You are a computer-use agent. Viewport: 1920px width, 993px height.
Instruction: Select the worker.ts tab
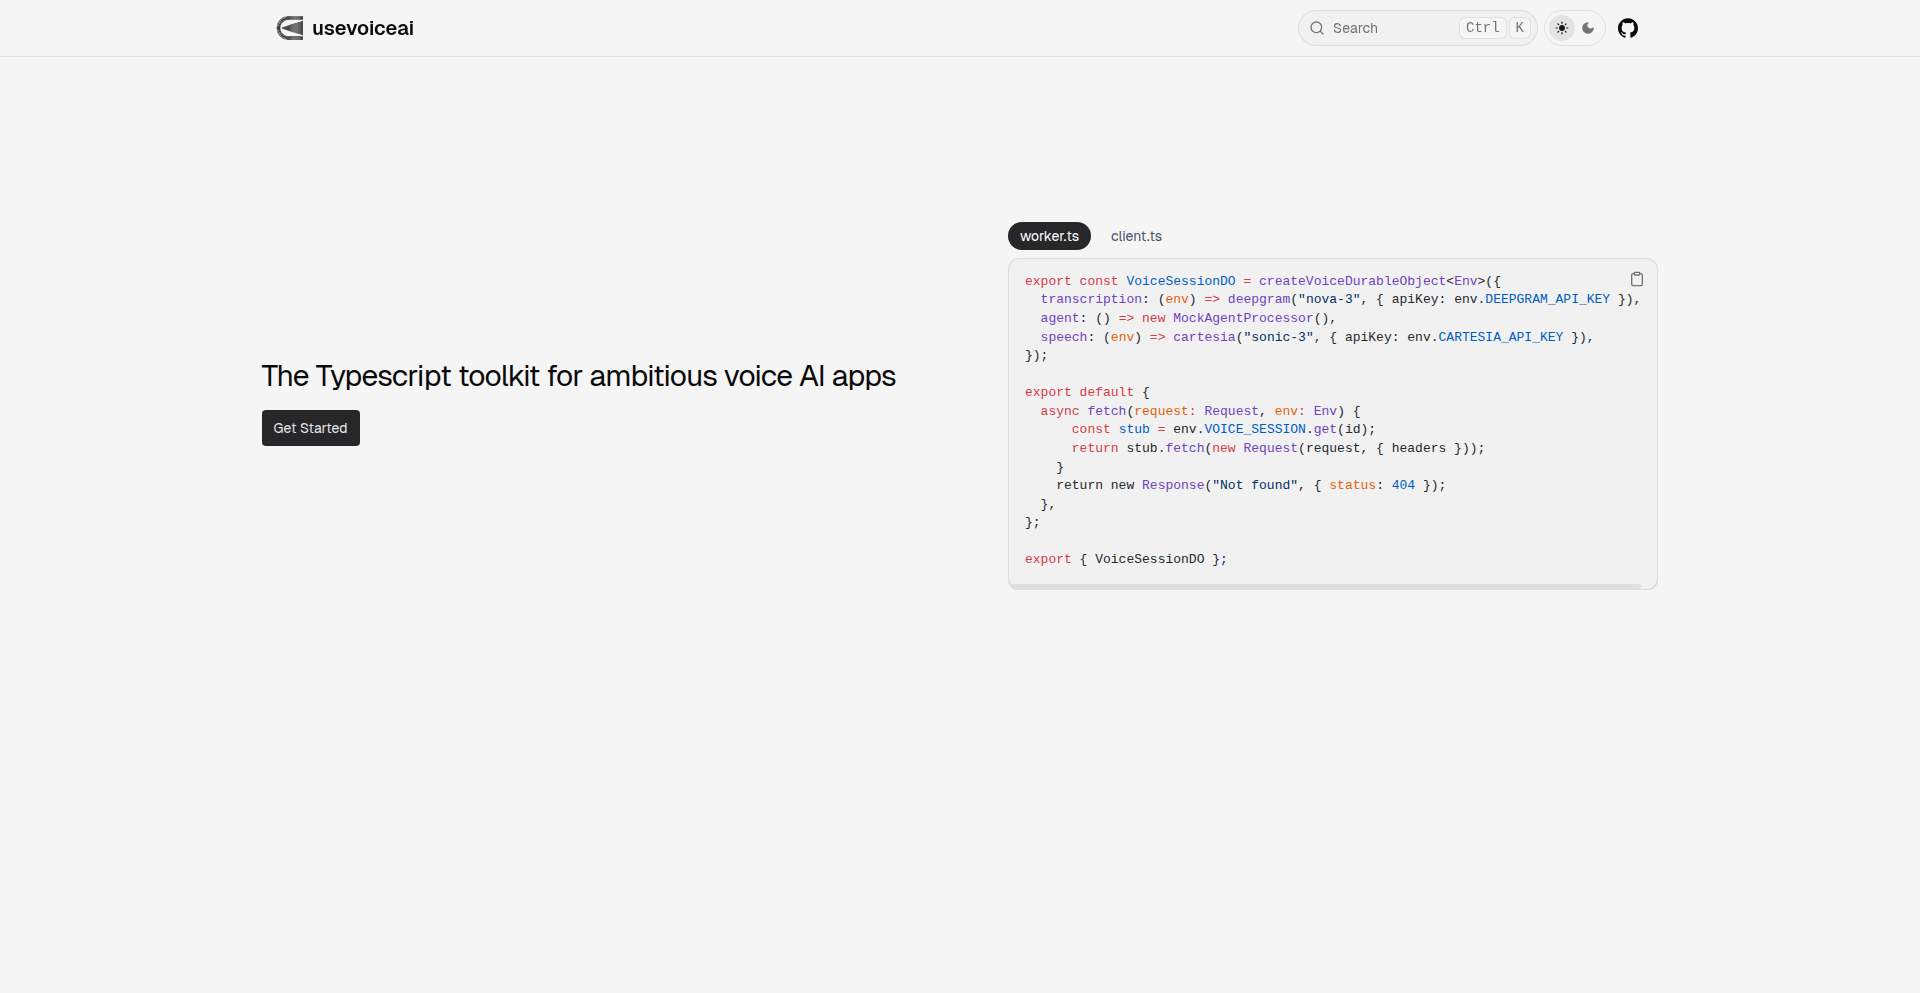[1049, 236]
